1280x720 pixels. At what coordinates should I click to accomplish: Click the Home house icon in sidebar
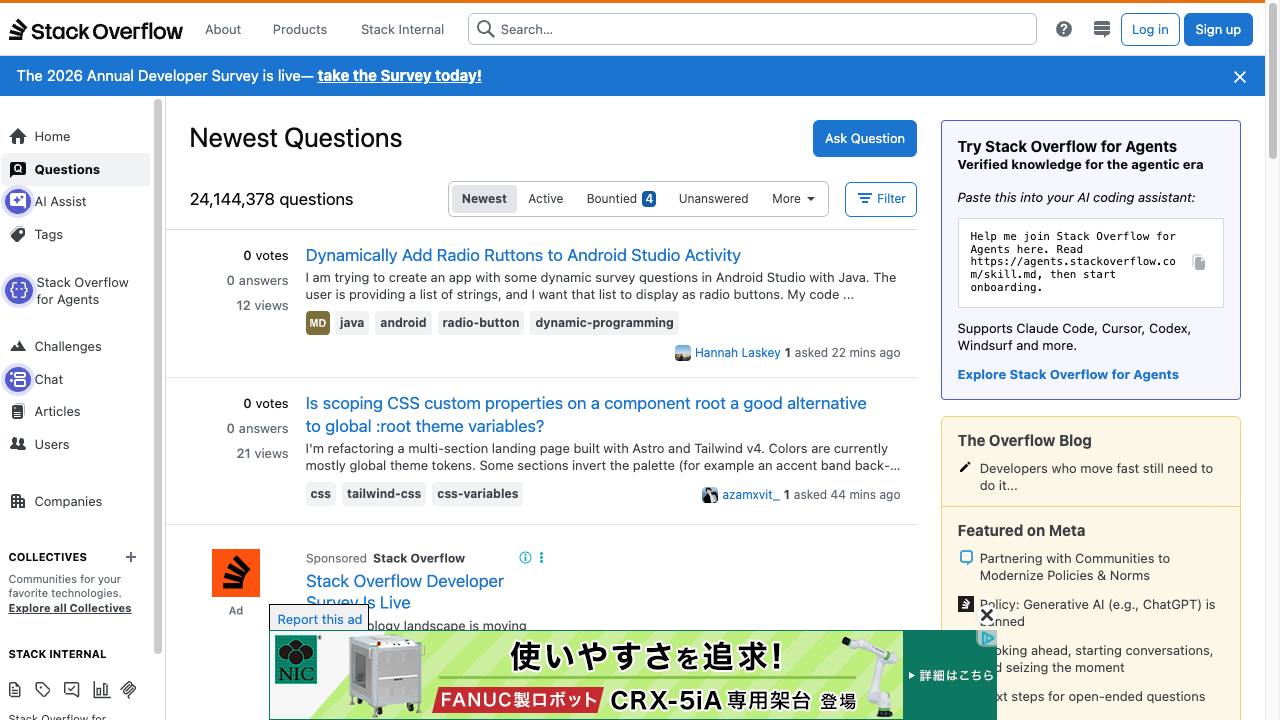pos(18,137)
